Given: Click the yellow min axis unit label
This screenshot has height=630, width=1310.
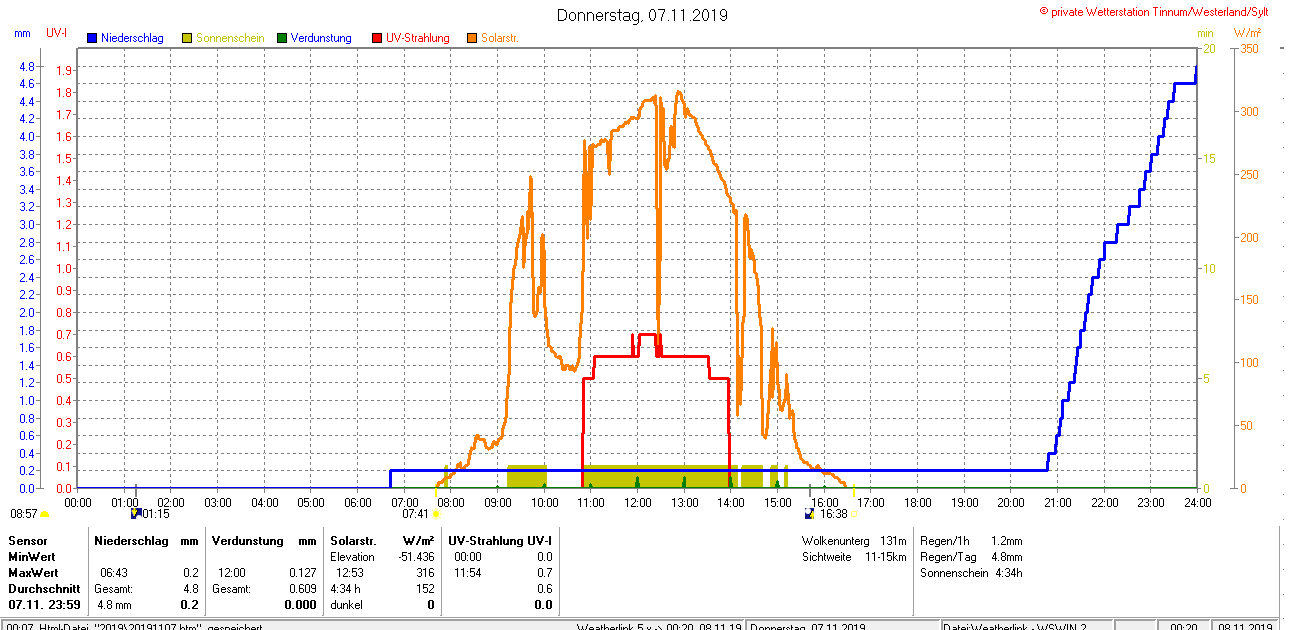Looking at the screenshot, I should (x=1206, y=33).
